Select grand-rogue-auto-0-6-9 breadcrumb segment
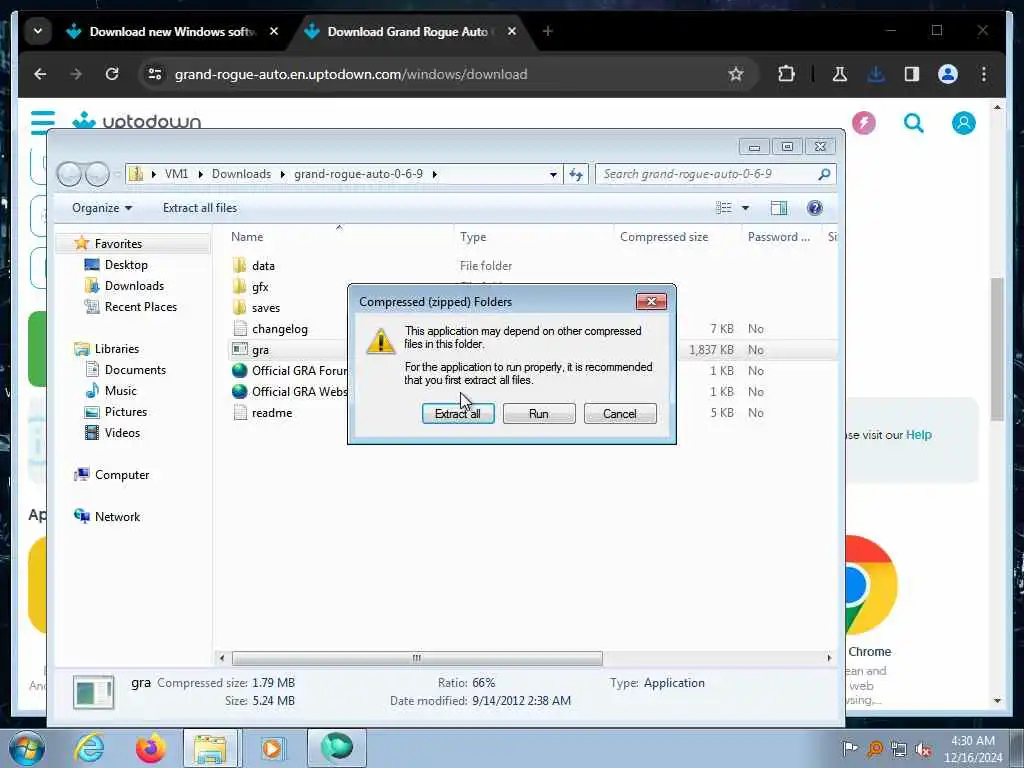 (x=359, y=174)
